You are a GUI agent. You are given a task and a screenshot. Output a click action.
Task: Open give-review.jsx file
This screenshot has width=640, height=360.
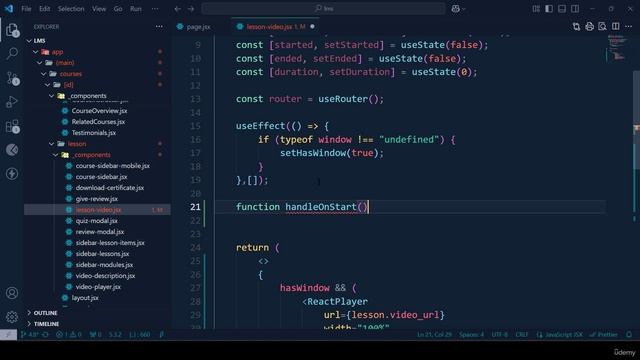pyautogui.click(x=96, y=199)
